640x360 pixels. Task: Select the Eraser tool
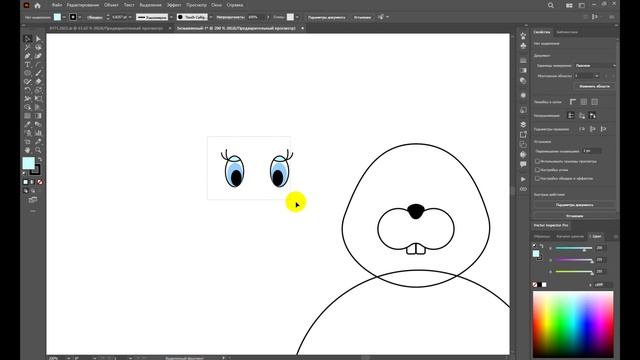coord(38,82)
